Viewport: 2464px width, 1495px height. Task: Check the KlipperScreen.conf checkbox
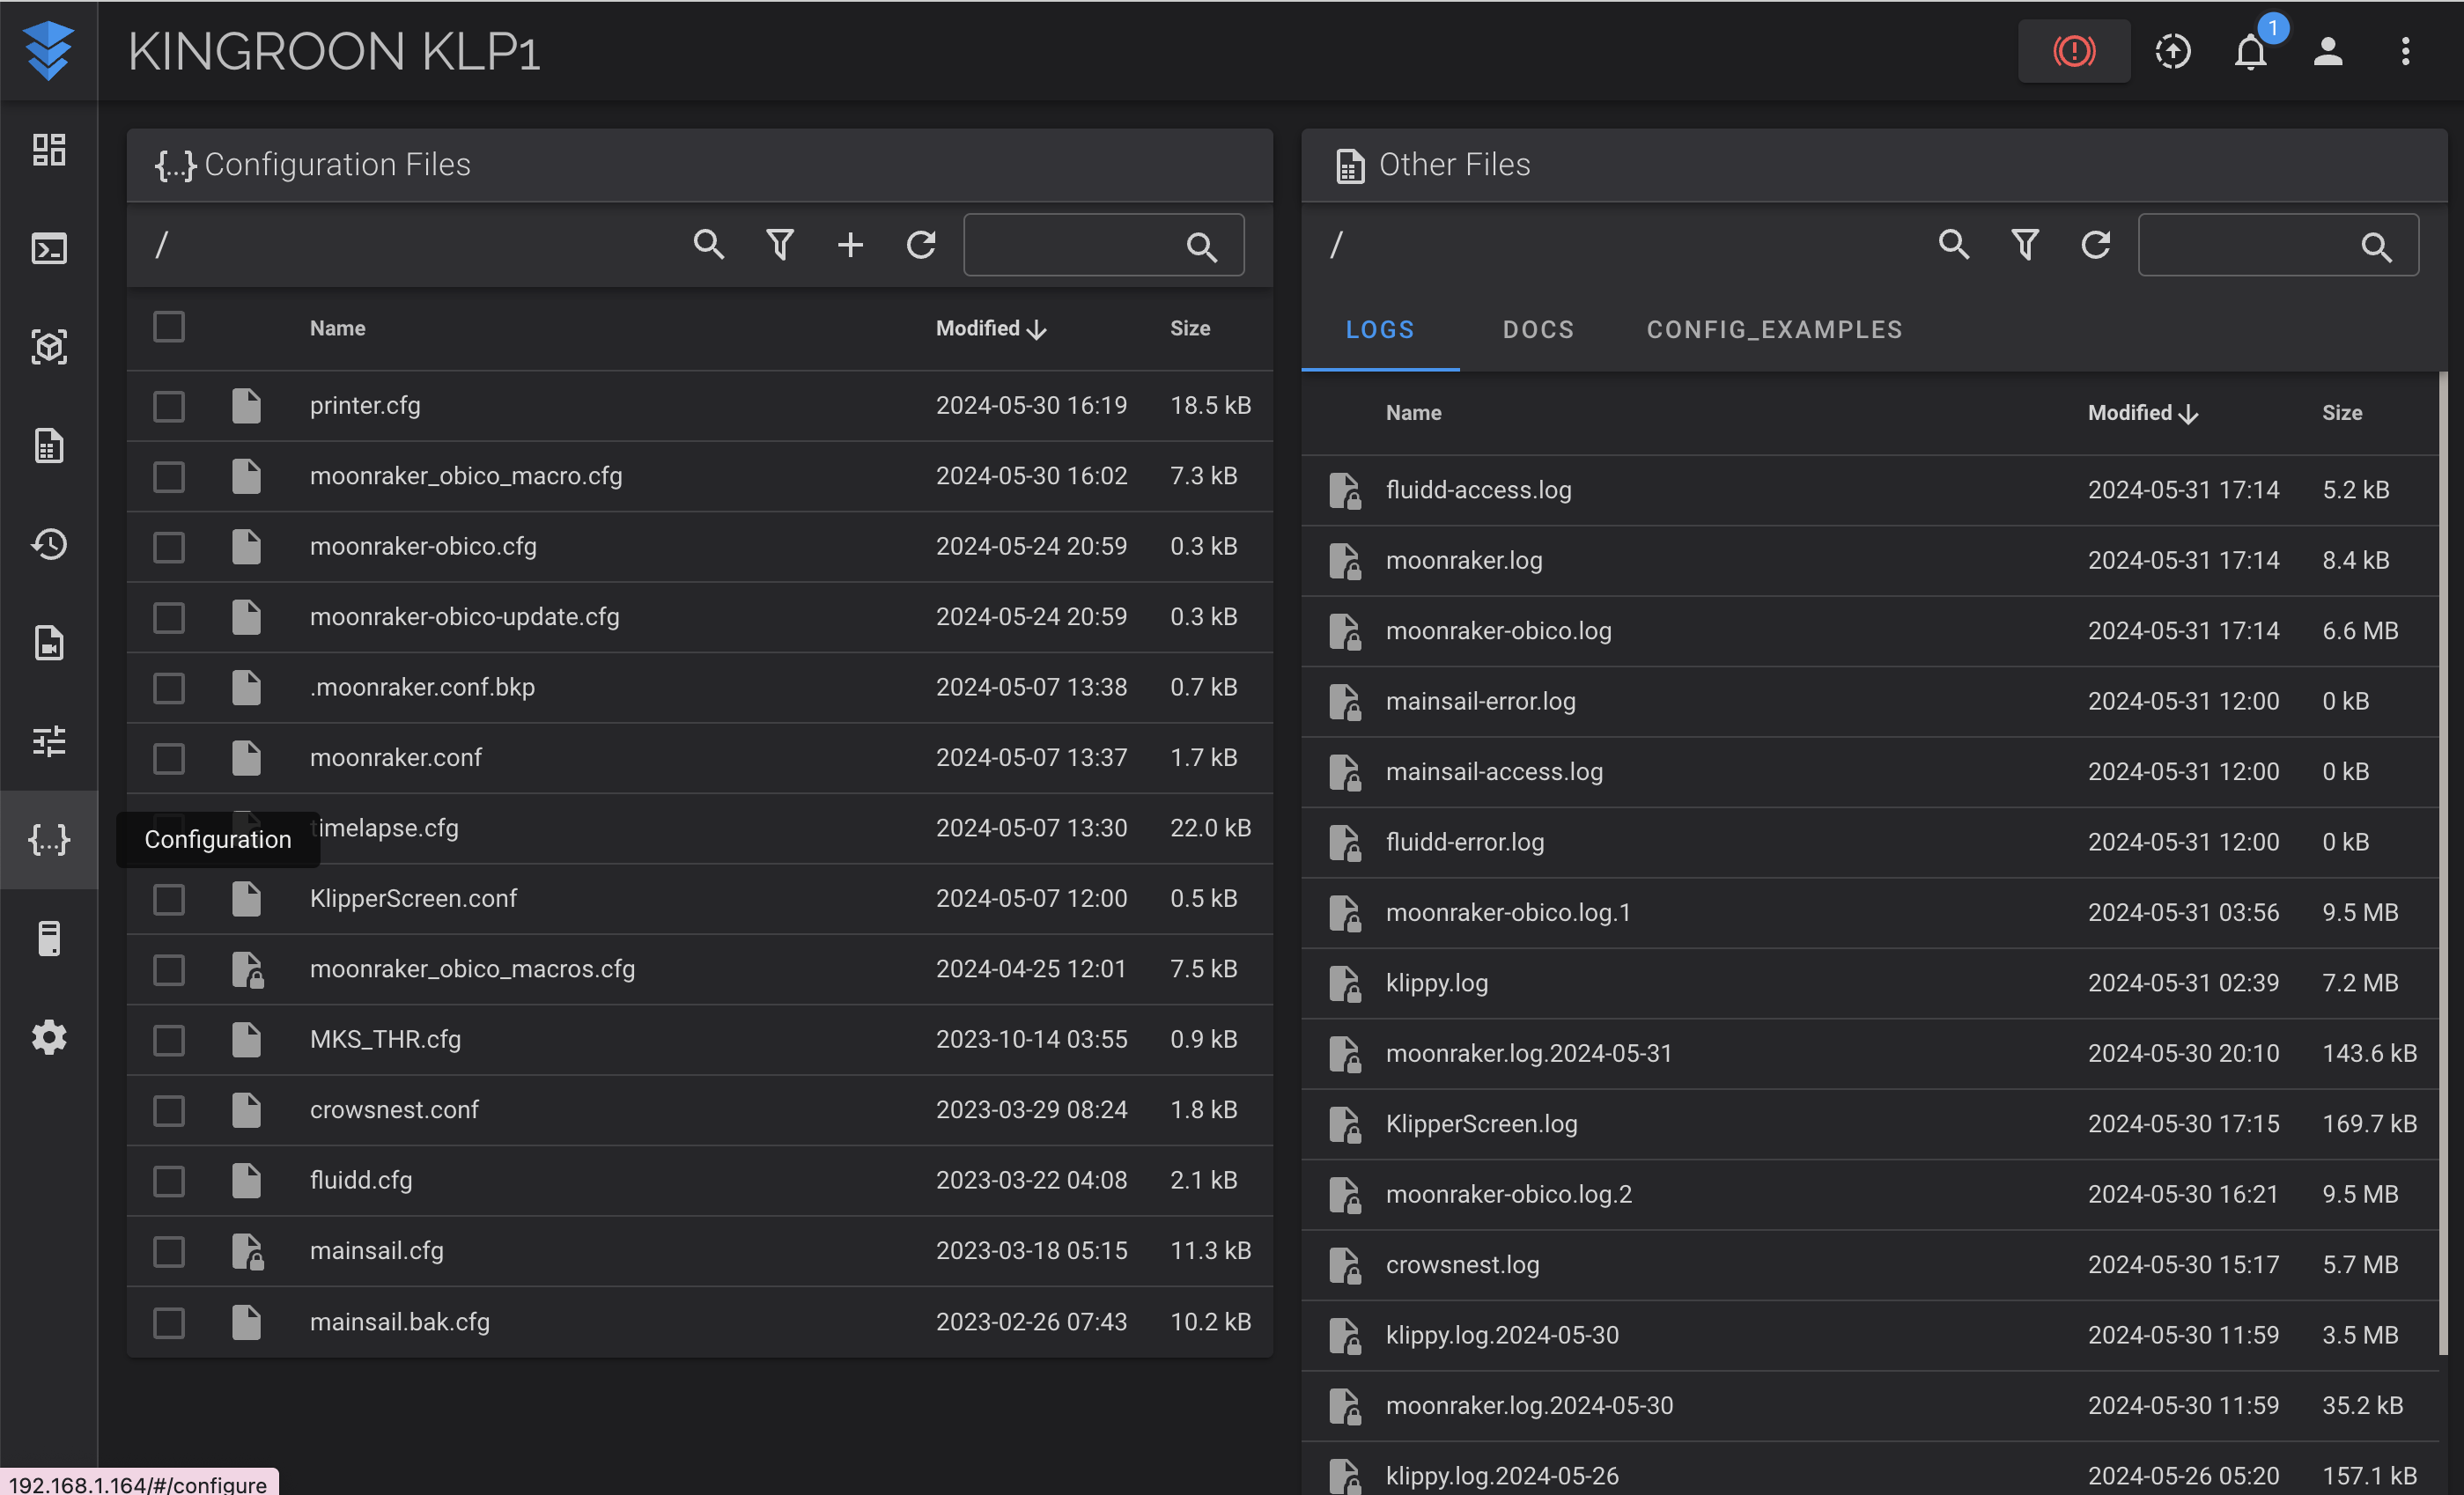(169, 899)
